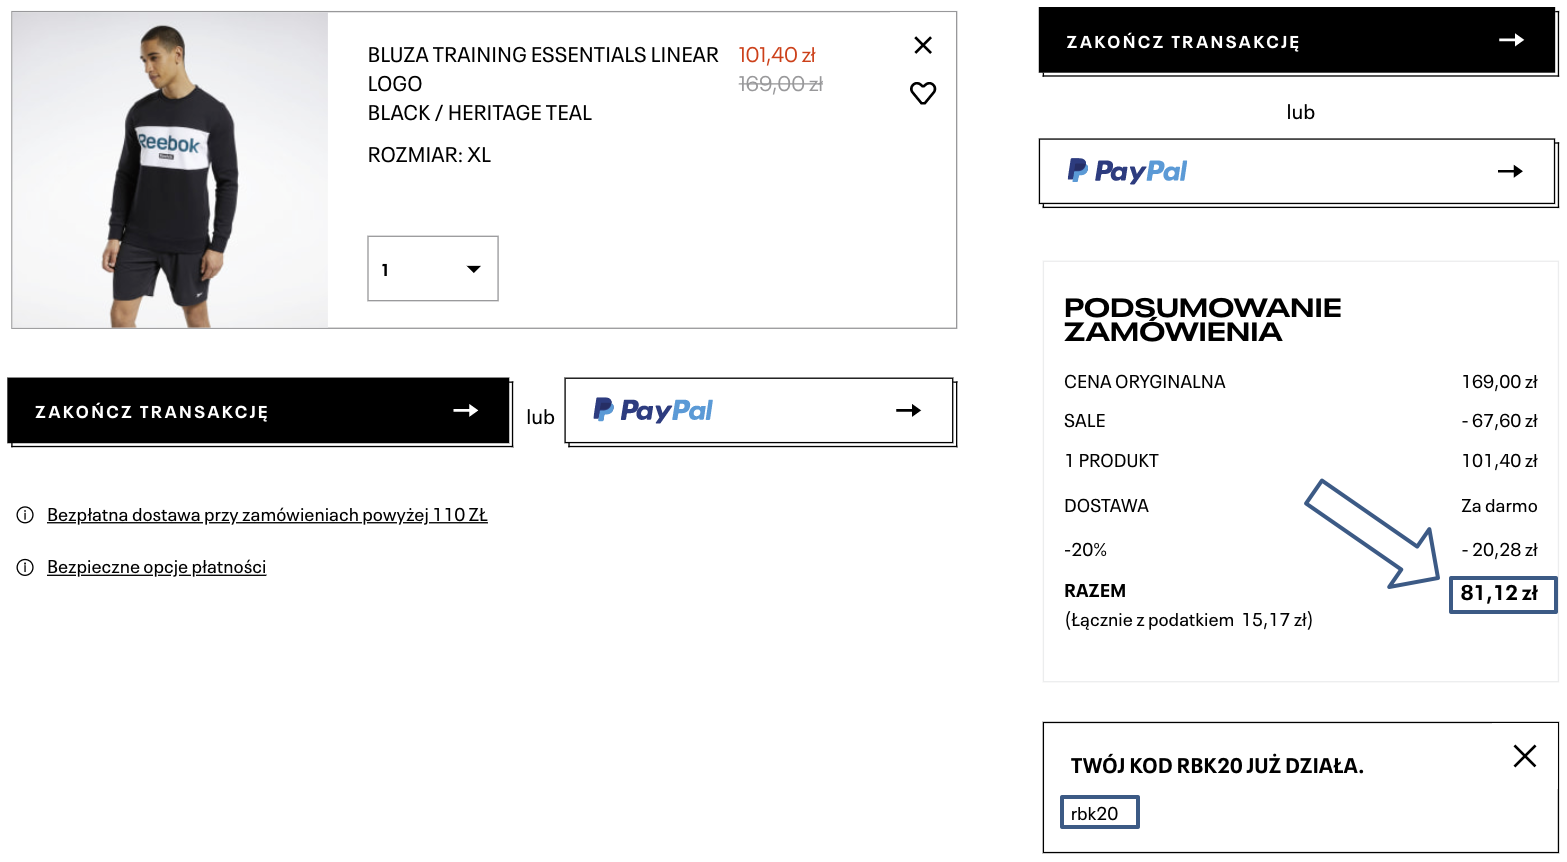Pay with PayPal in the right sidebar

pyautogui.click(x=1297, y=172)
